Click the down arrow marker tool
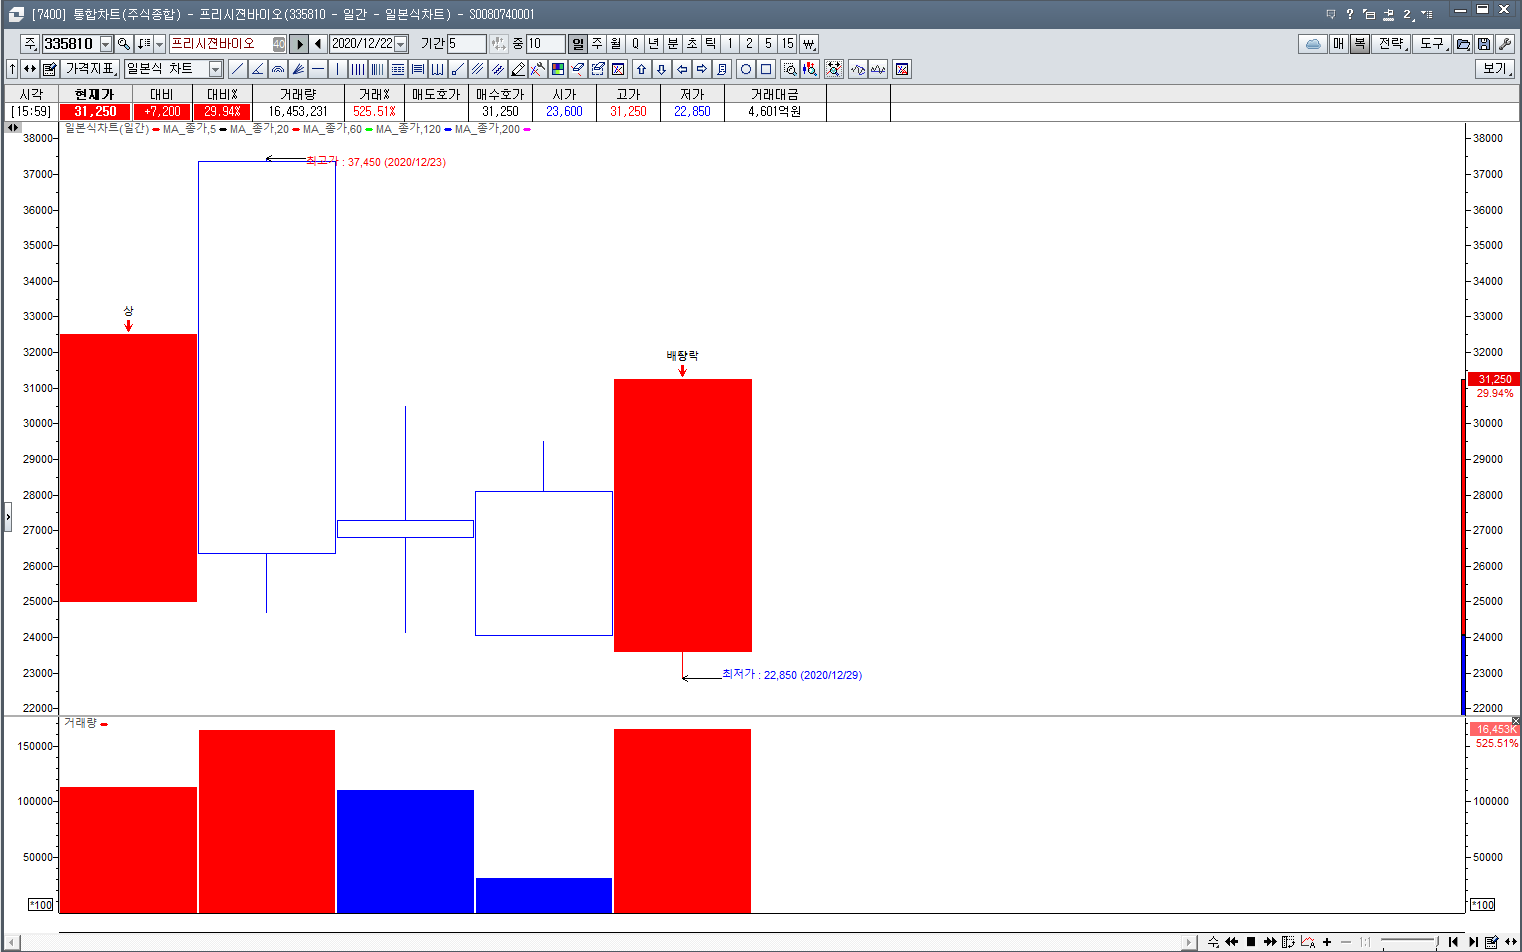This screenshot has height=952, width=1522. coord(661,69)
